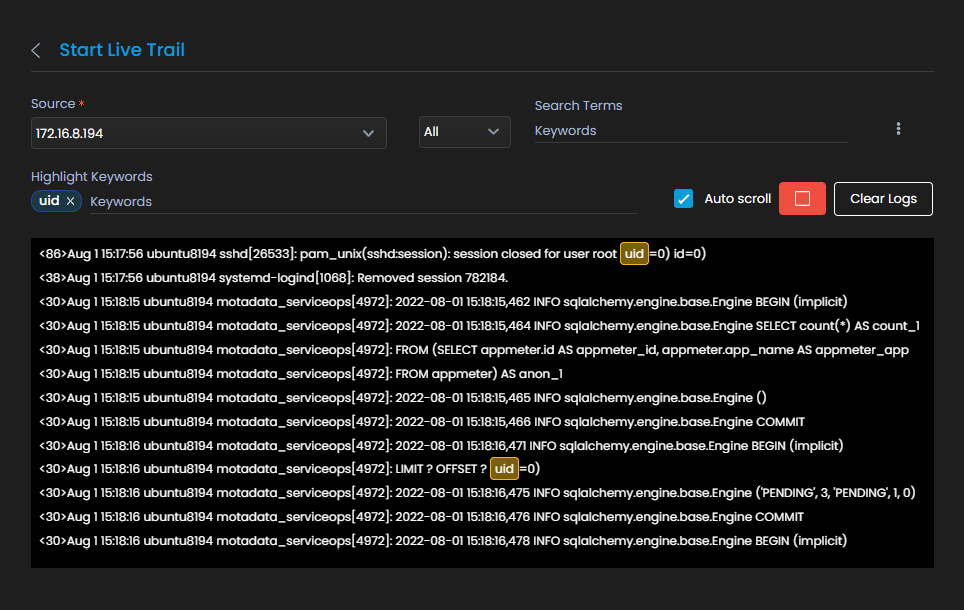Select the 15:18:16,476 COMMIT log line
Screen dimensions: 964x610
(421, 517)
